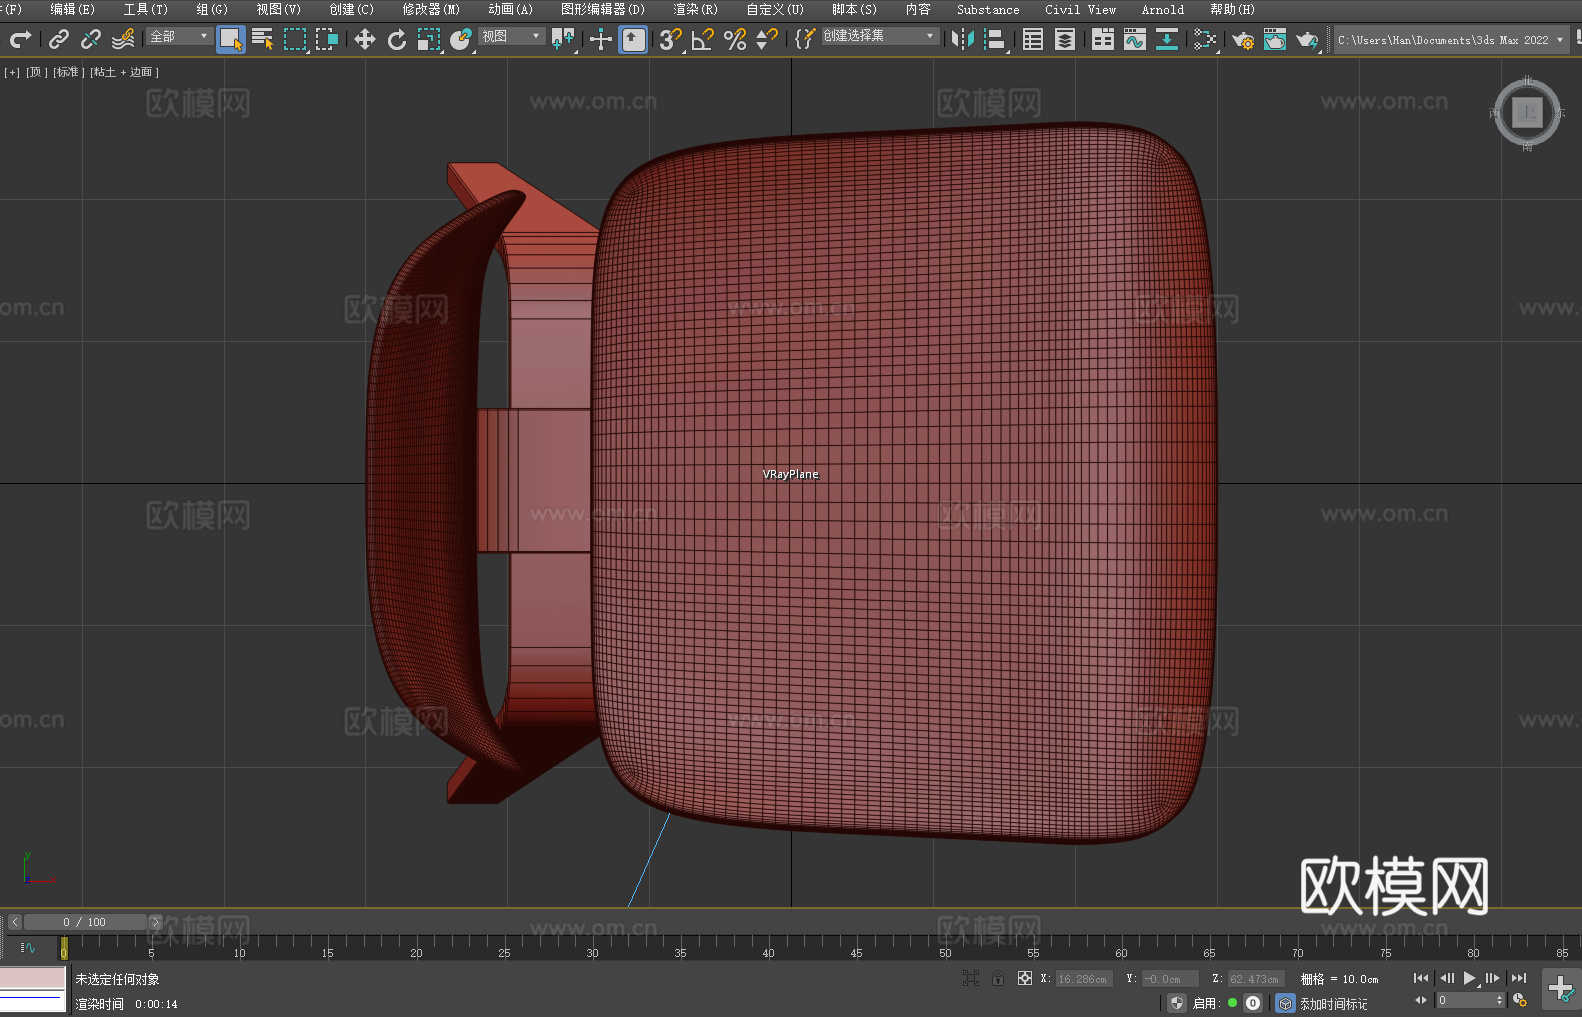Click the ViewCube top face
The width and height of the screenshot is (1582, 1017).
pos(1527,112)
